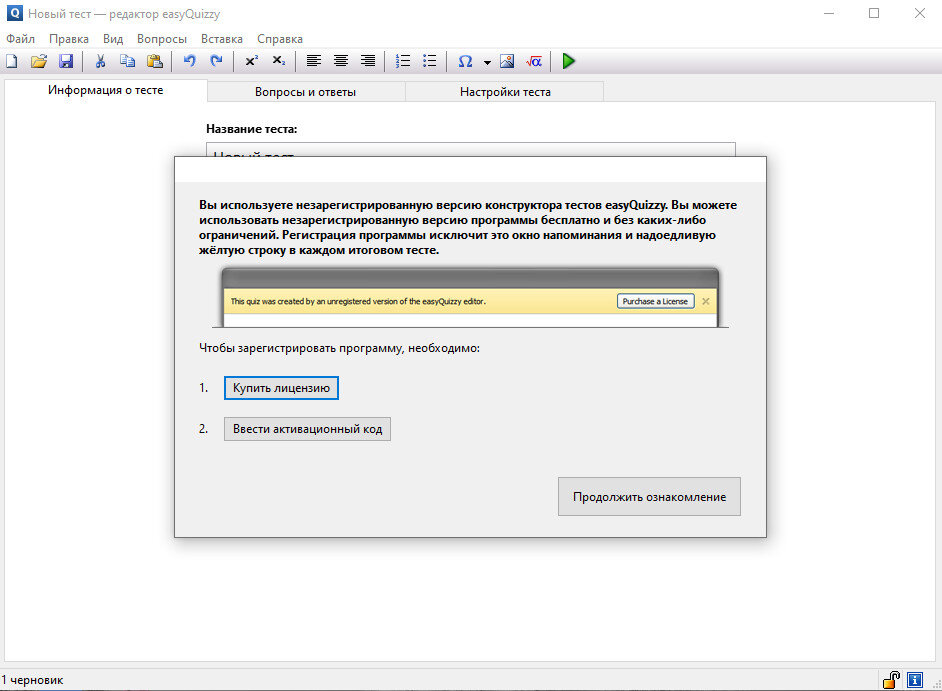Run the test with green play button

[x=568, y=61]
